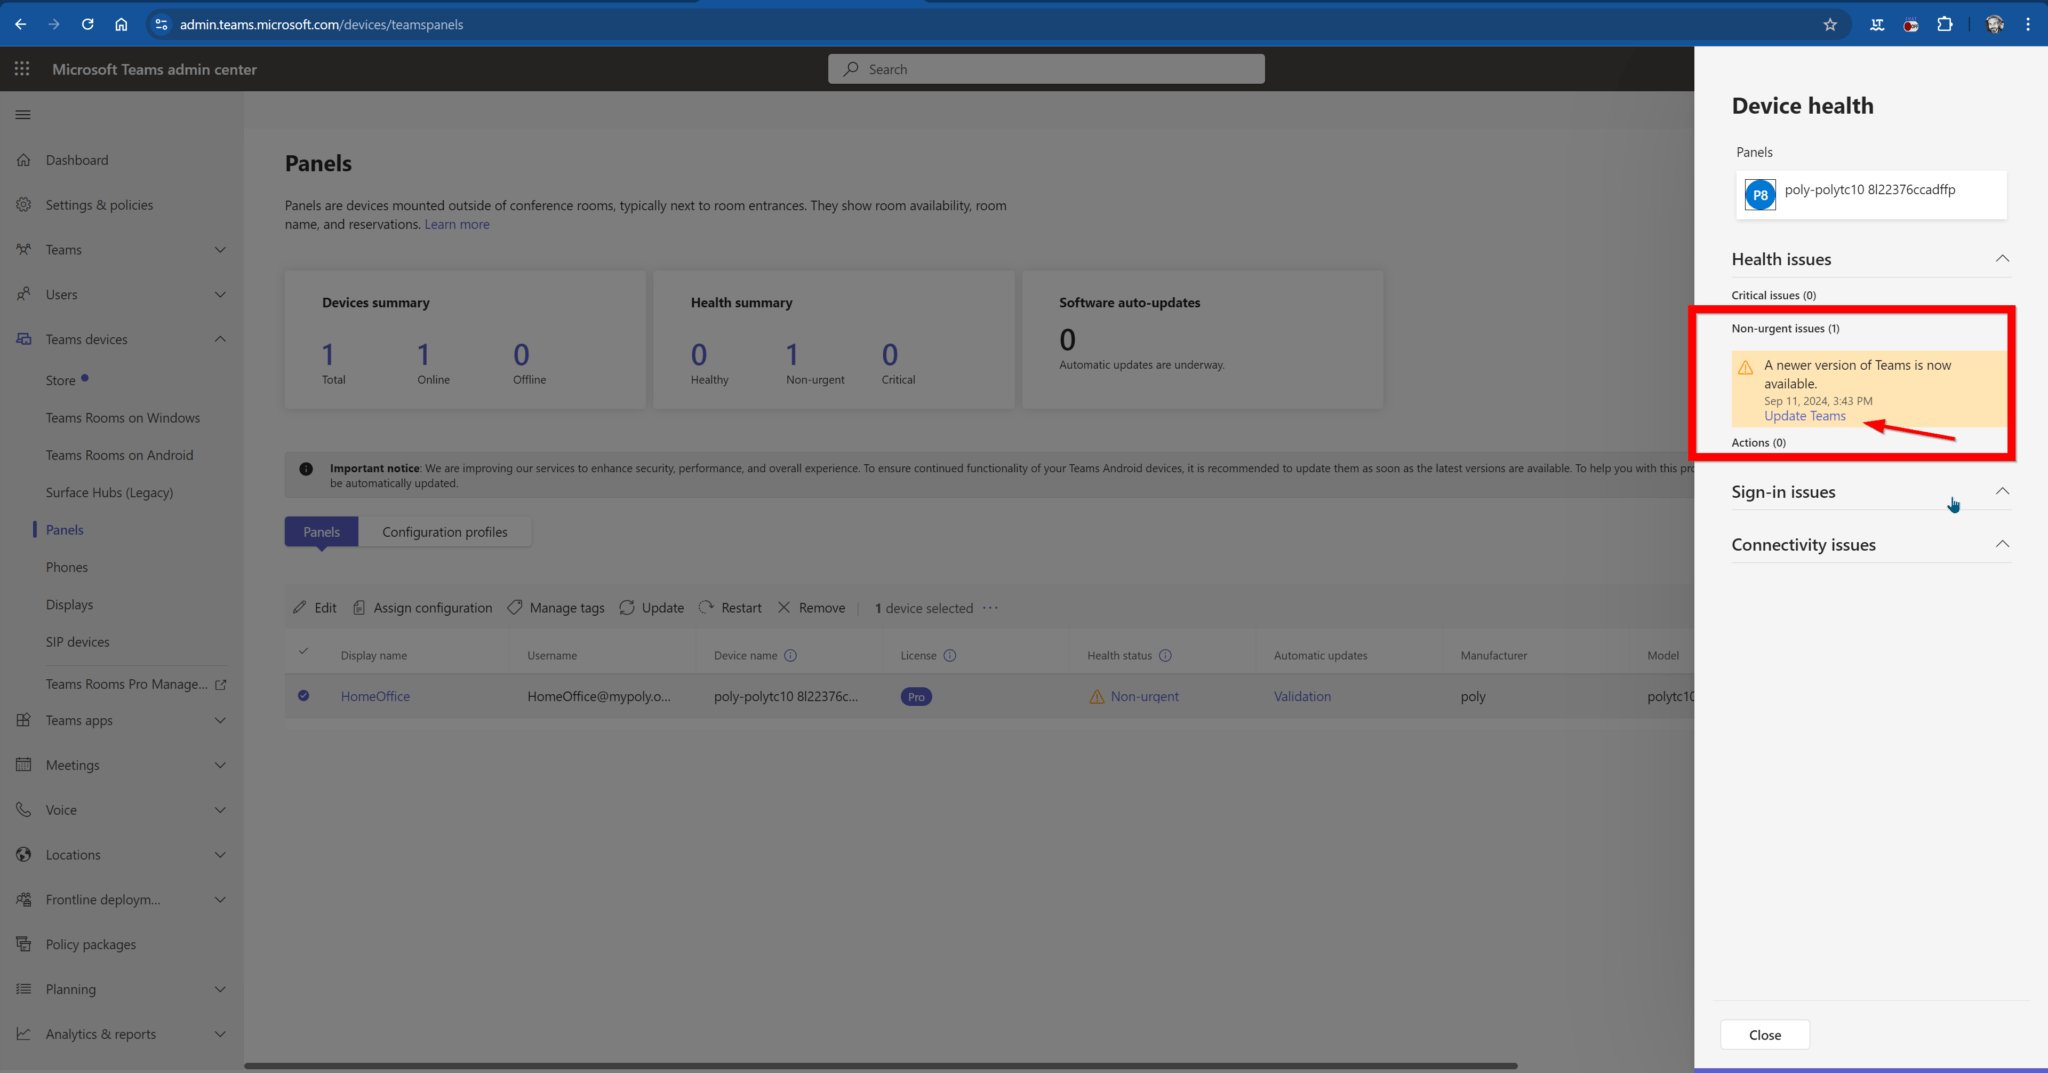Uncheck the HomeOffice device row checkbox
The width and height of the screenshot is (2048, 1073).
303,695
